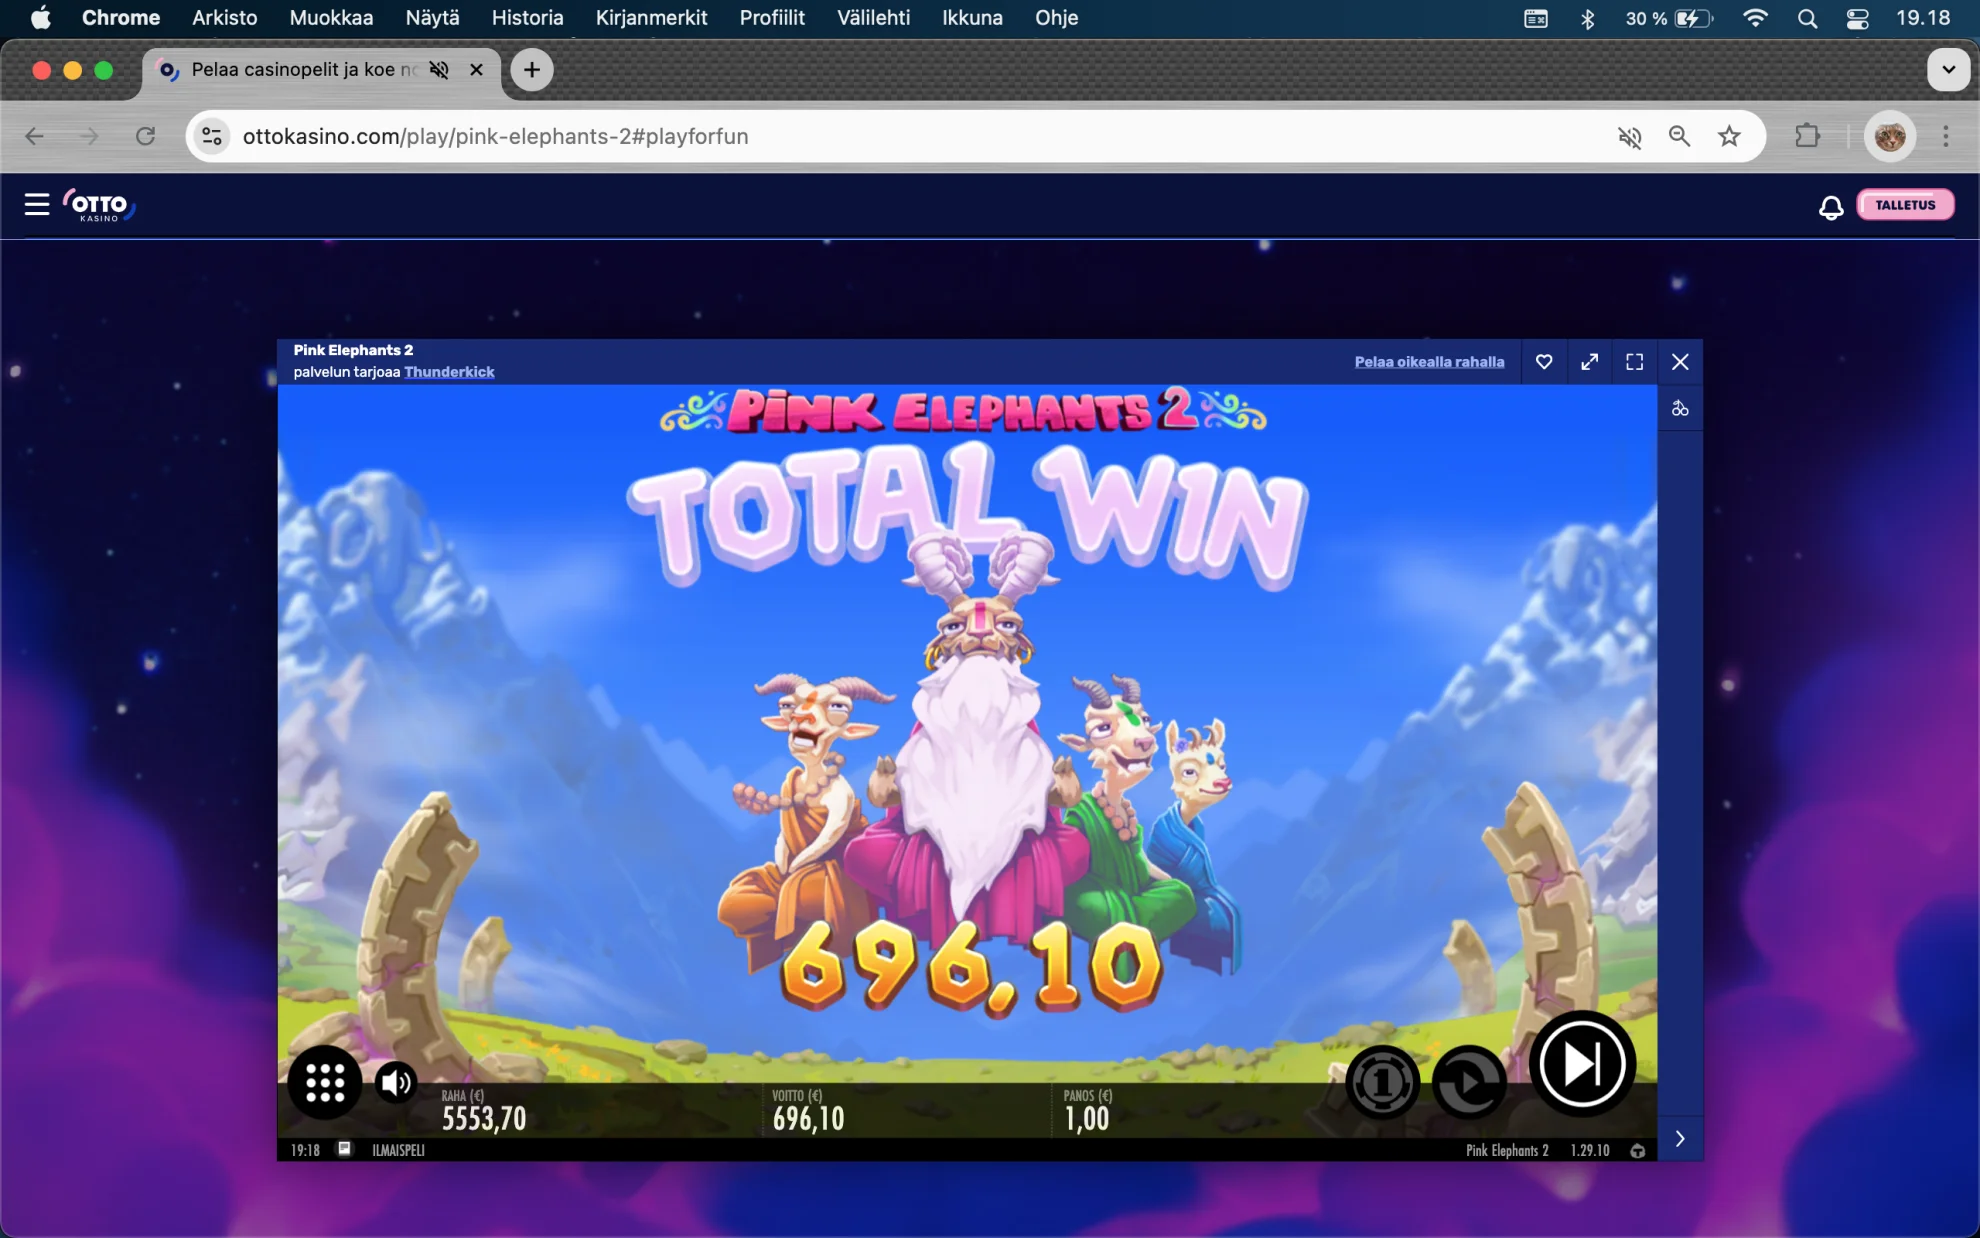Expand game window with diagonal arrows icon
Image resolution: width=1980 pixels, height=1238 pixels.
[x=1589, y=362]
